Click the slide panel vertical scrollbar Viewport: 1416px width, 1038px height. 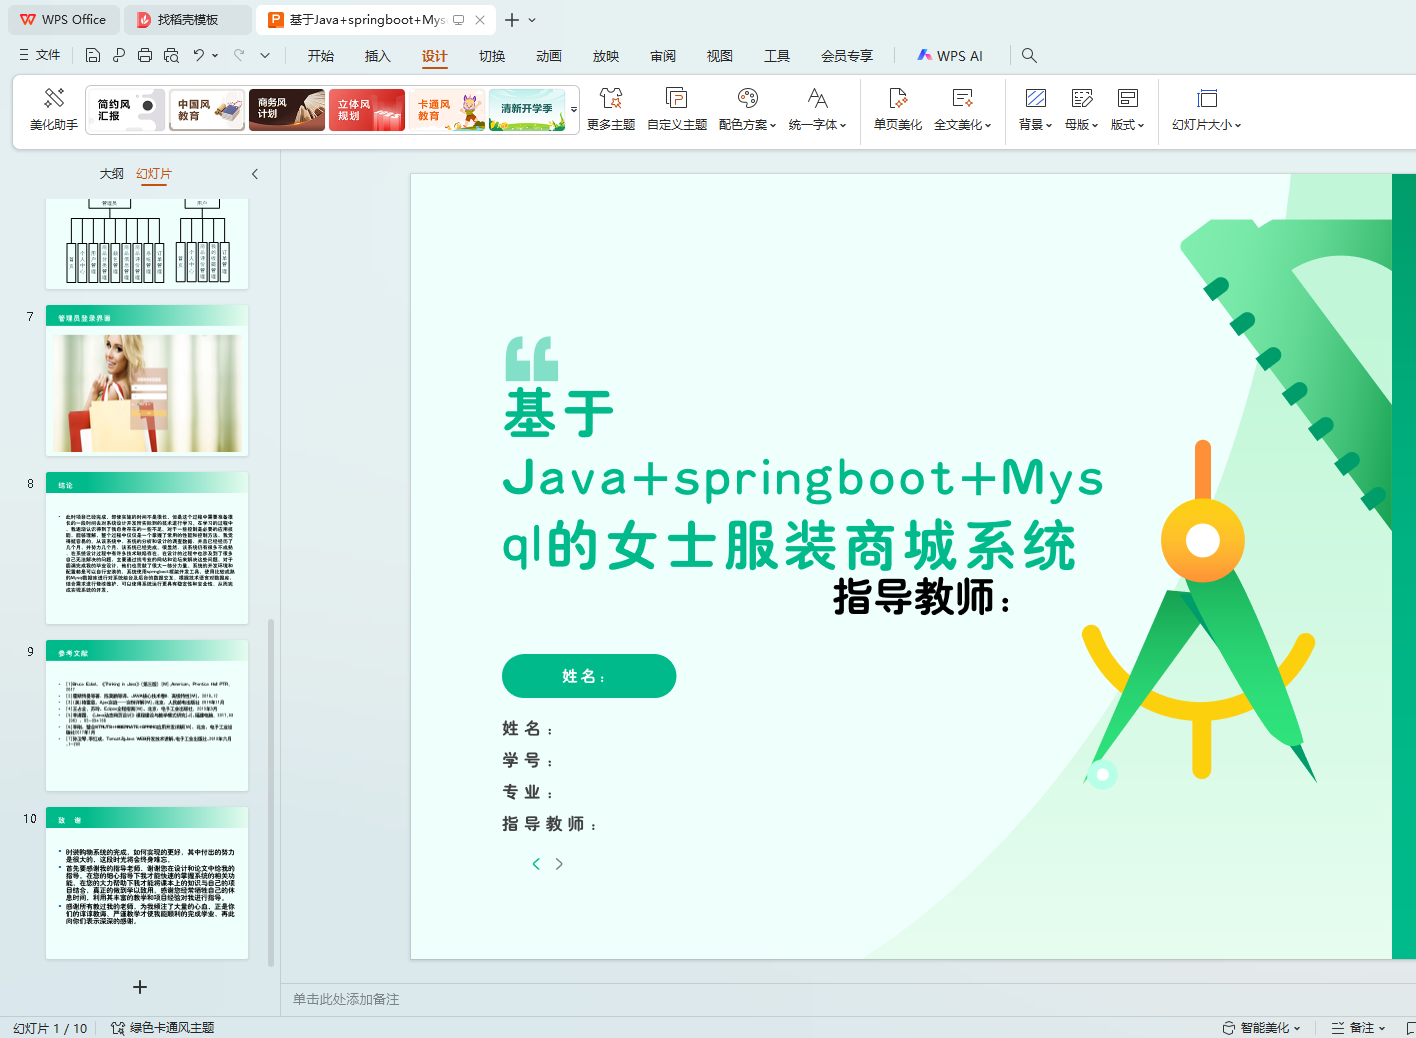[271, 792]
